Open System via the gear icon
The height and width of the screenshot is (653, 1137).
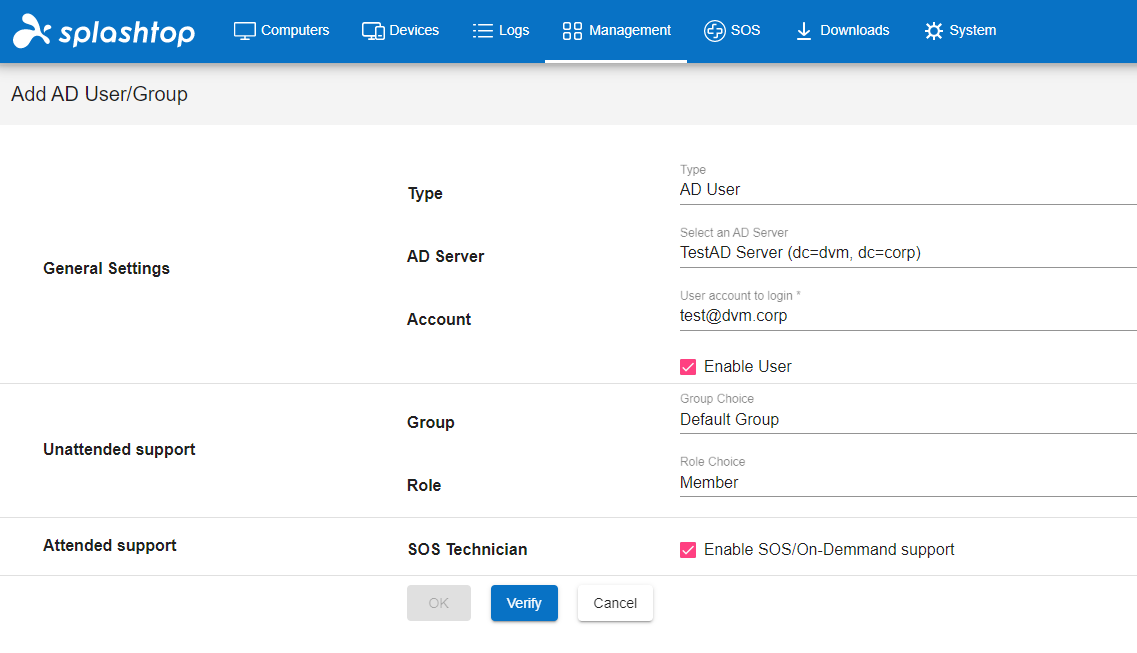(933, 30)
